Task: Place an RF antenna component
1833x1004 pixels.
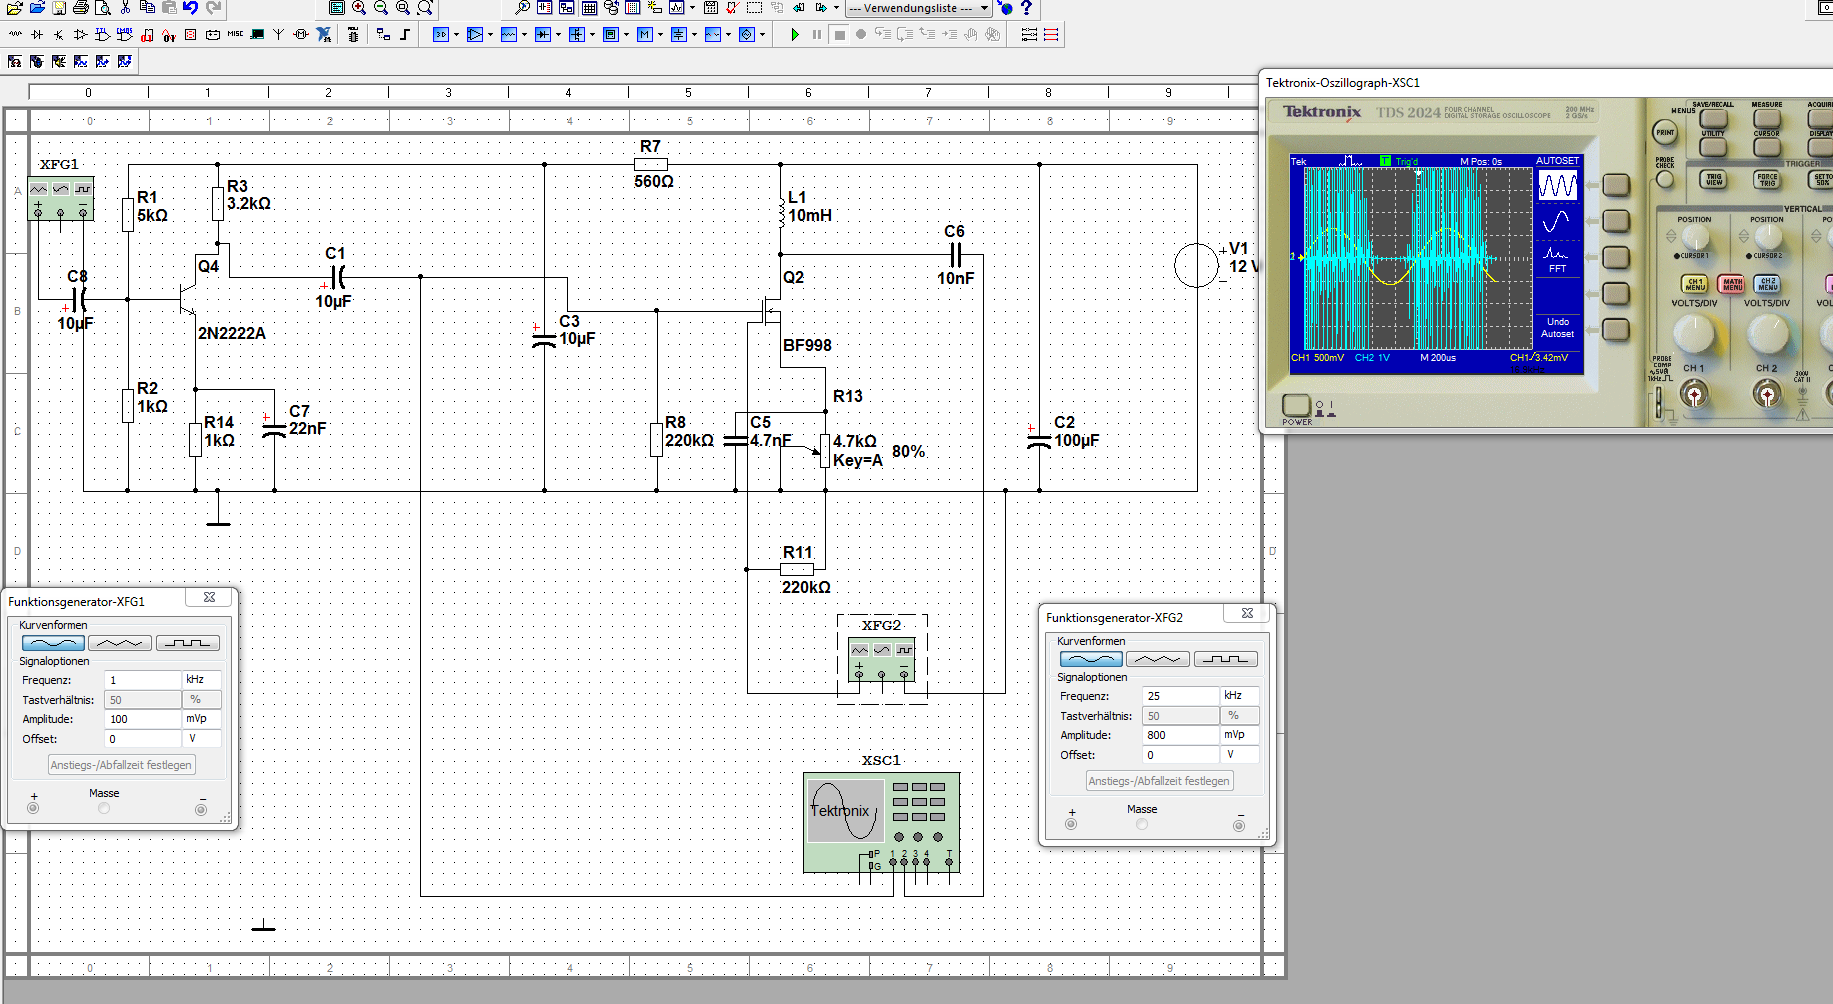Action: [279, 34]
